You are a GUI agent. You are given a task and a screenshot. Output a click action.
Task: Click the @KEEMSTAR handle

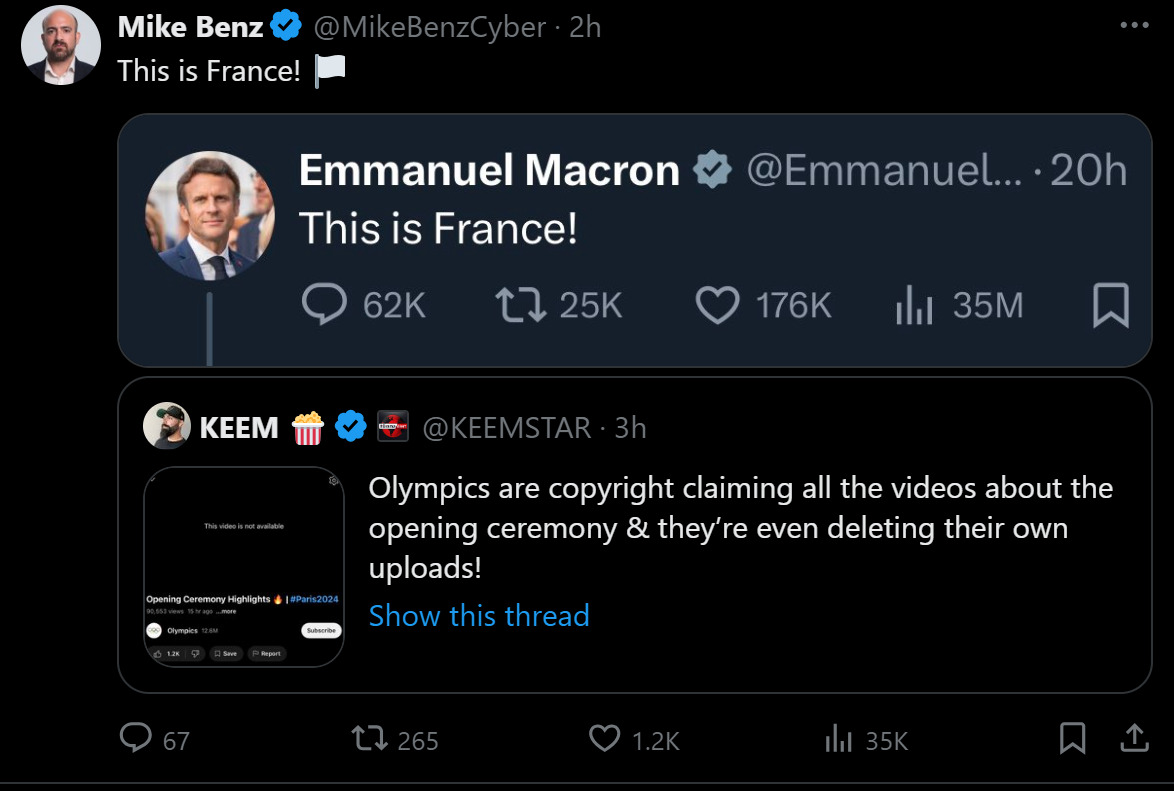[507, 428]
